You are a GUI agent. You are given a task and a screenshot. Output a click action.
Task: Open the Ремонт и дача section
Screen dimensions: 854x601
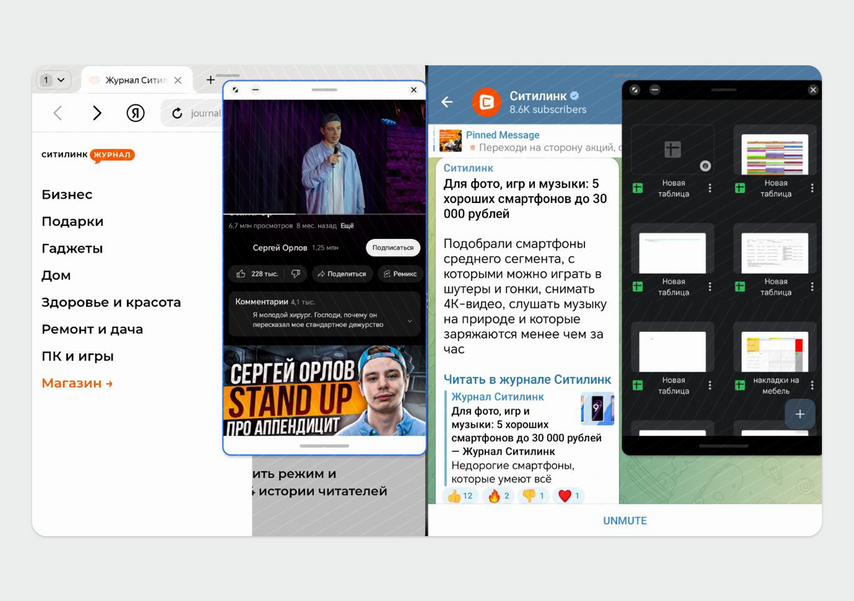pyautogui.click(x=92, y=329)
